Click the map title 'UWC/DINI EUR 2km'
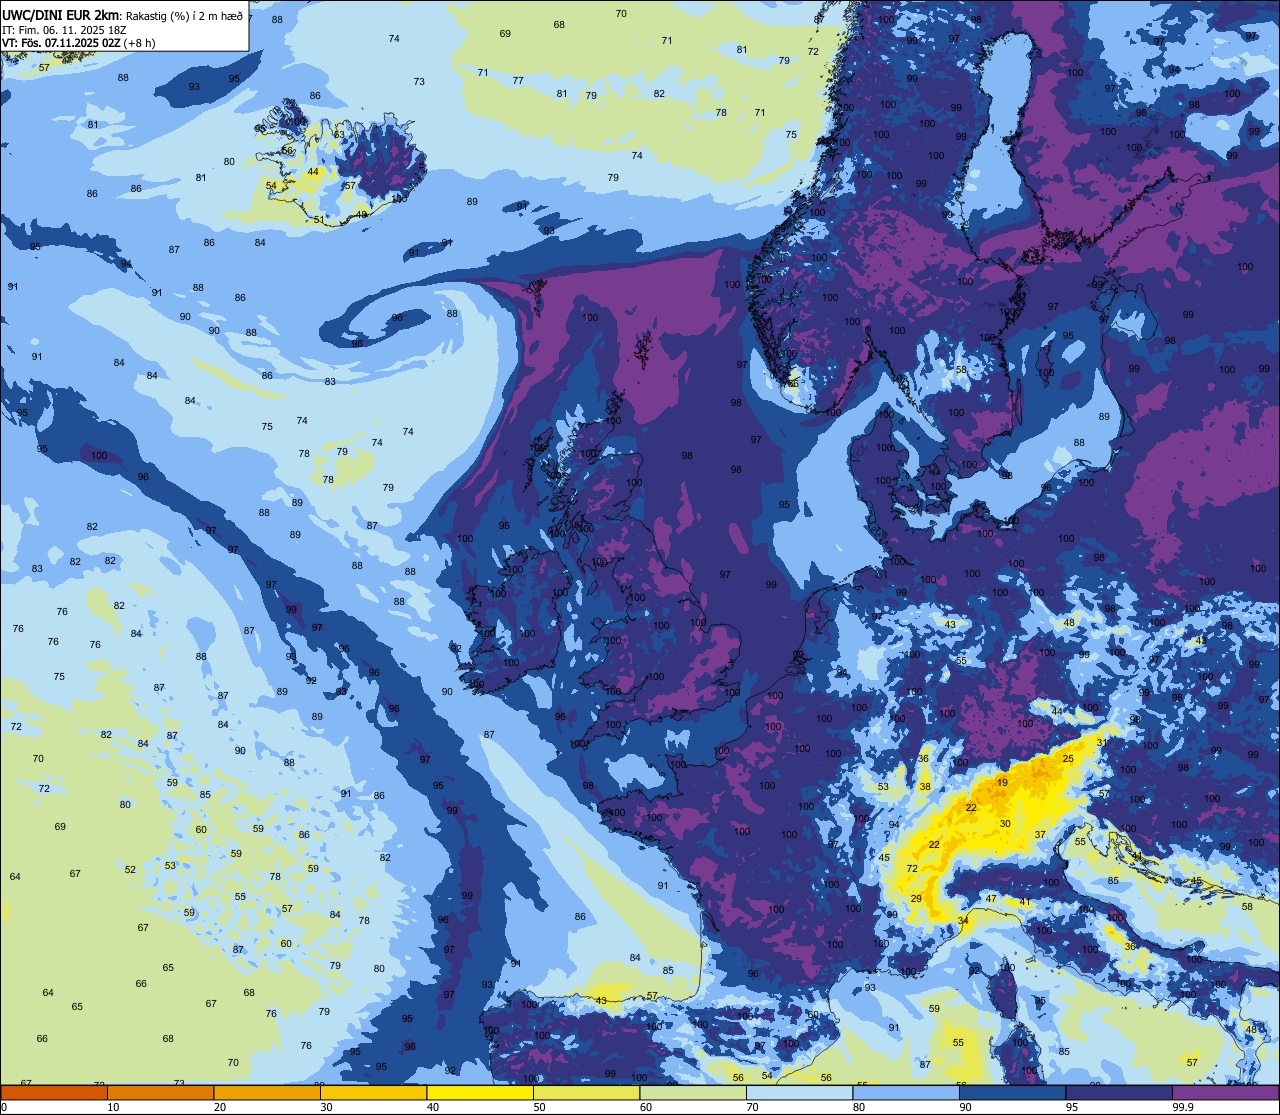 point(61,15)
